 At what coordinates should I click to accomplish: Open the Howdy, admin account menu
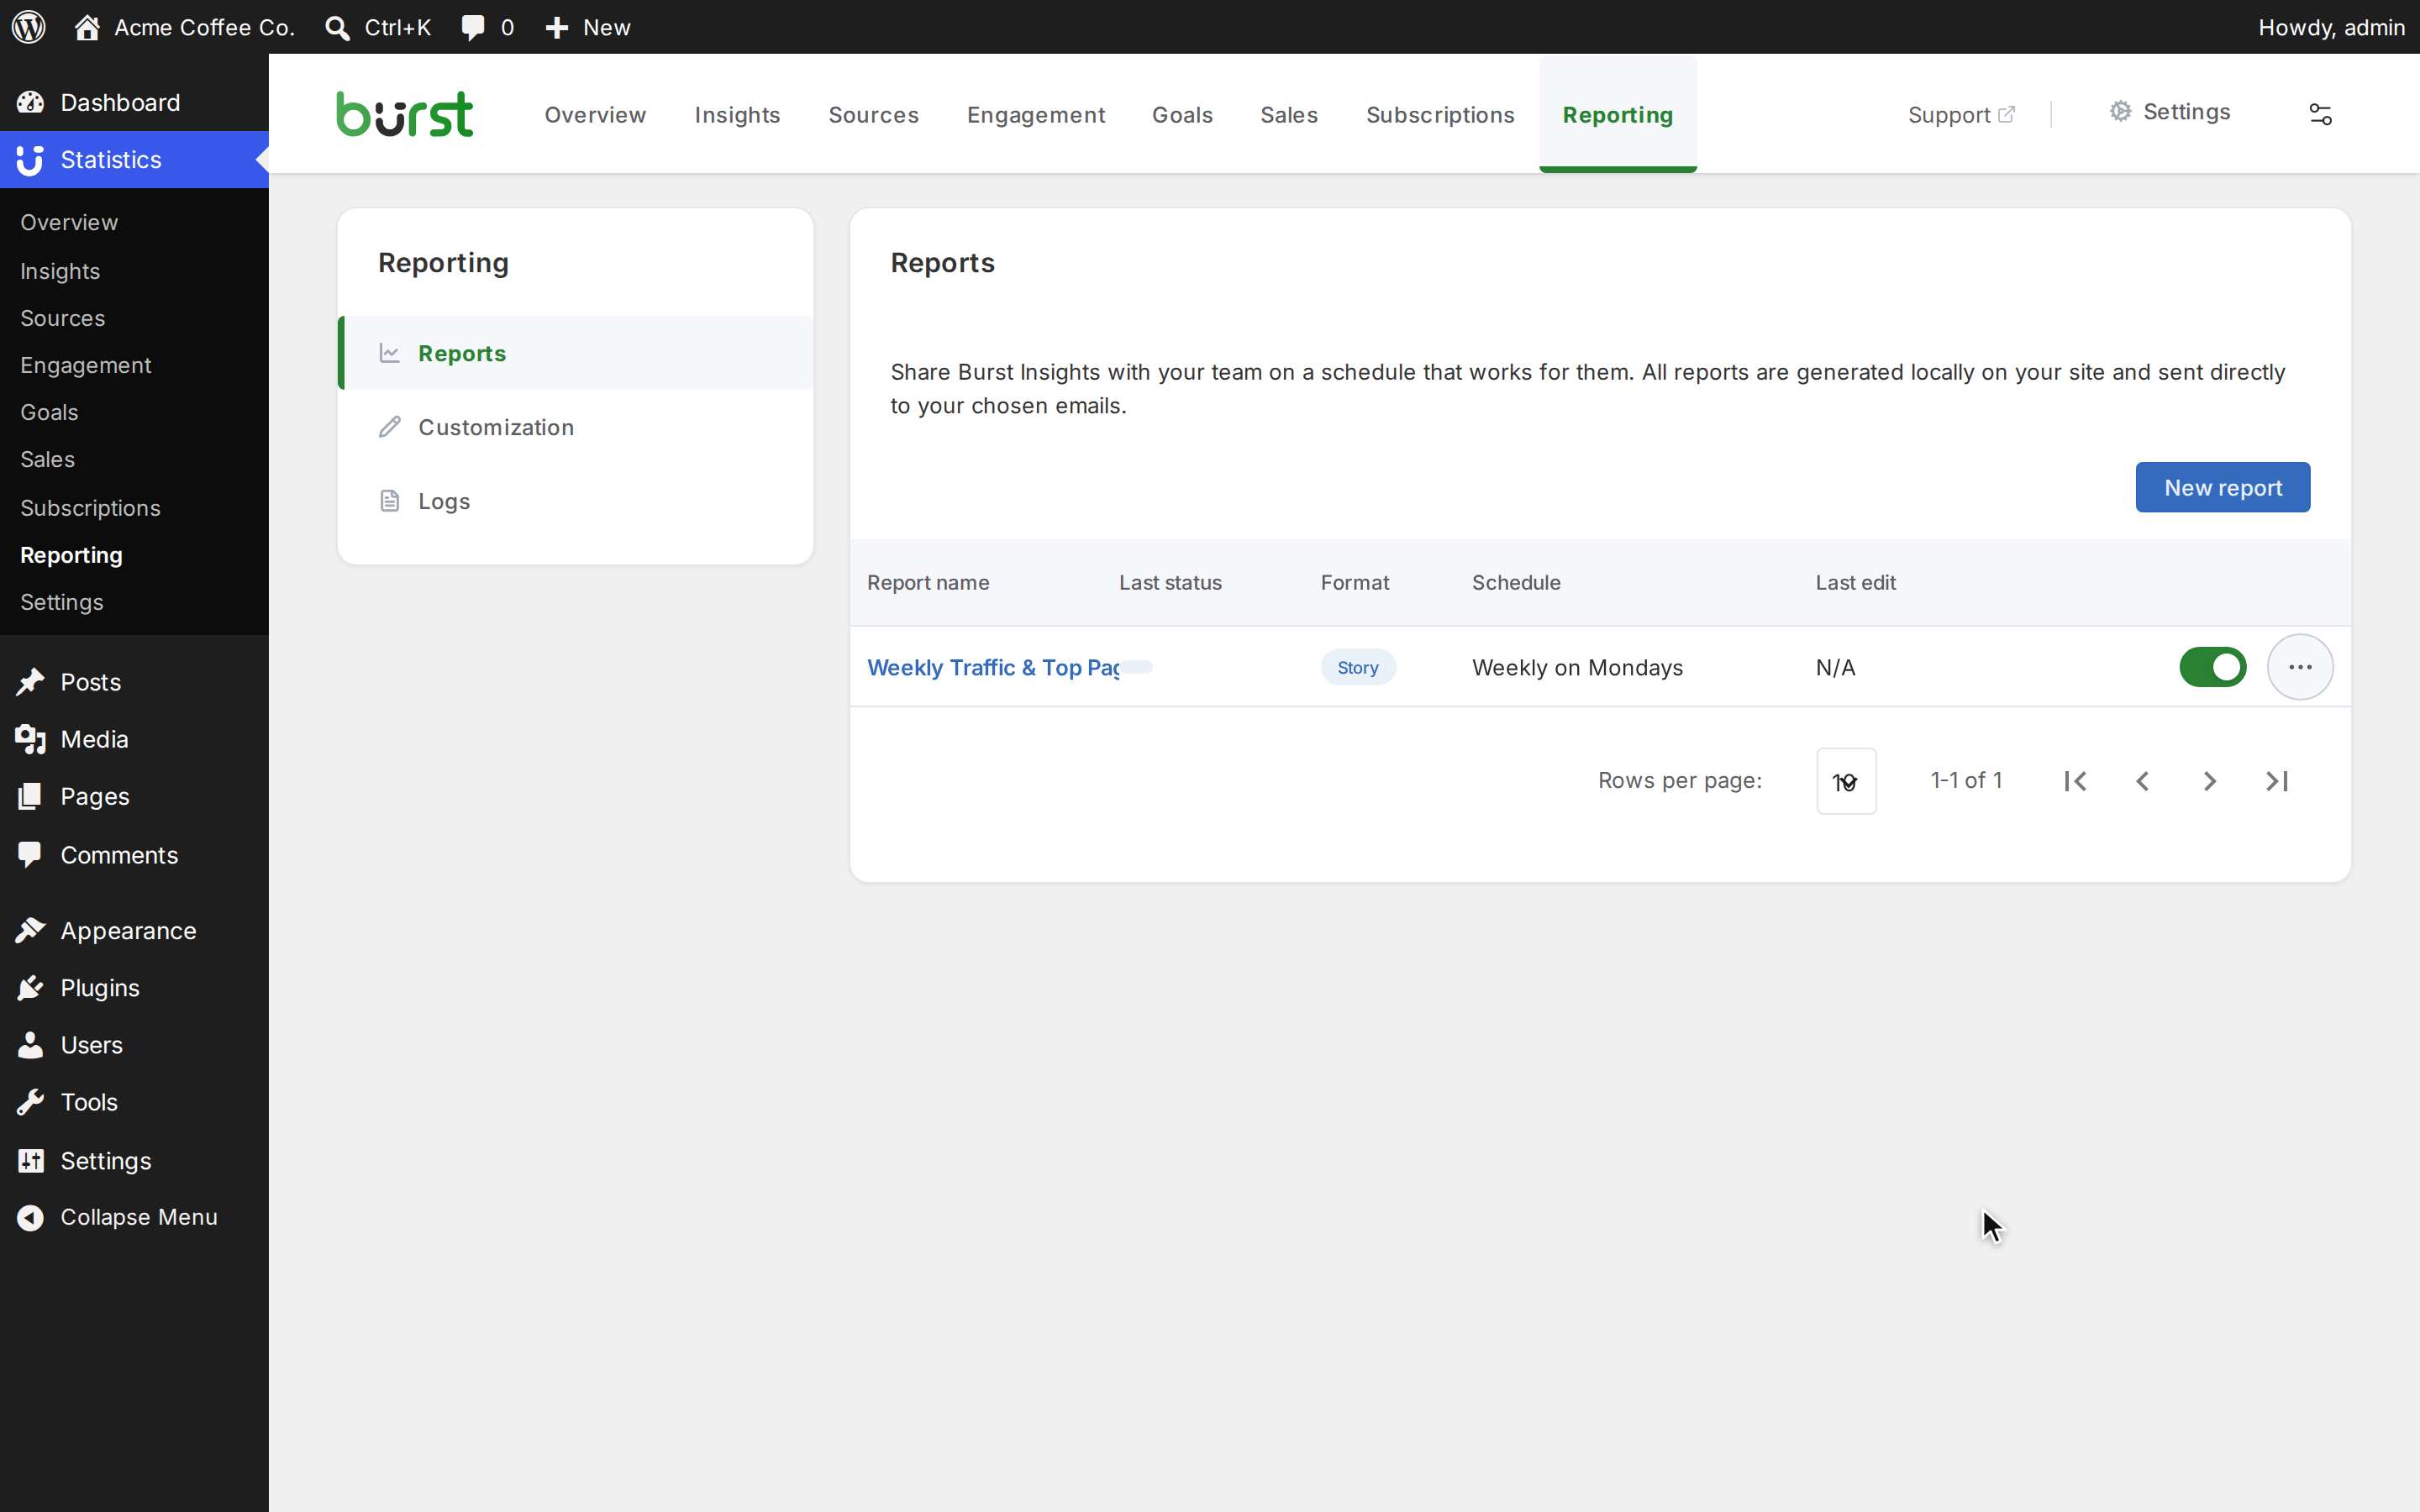pyautogui.click(x=2330, y=27)
